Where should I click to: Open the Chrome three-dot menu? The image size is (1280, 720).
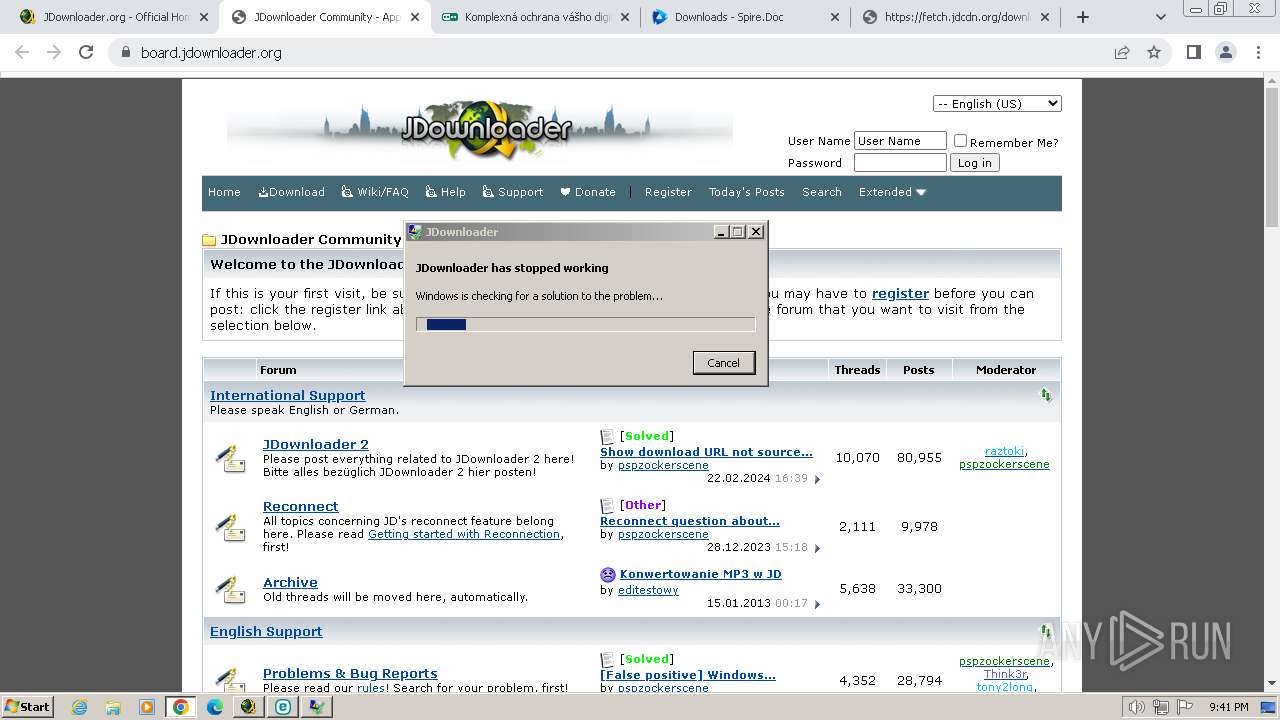tap(1257, 52)
